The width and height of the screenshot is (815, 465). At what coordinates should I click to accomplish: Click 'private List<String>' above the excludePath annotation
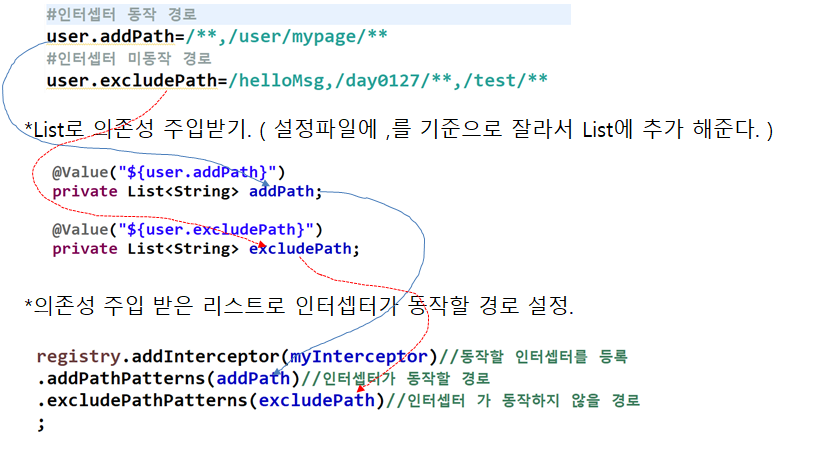pyautogui.click(x=146, y=191)
